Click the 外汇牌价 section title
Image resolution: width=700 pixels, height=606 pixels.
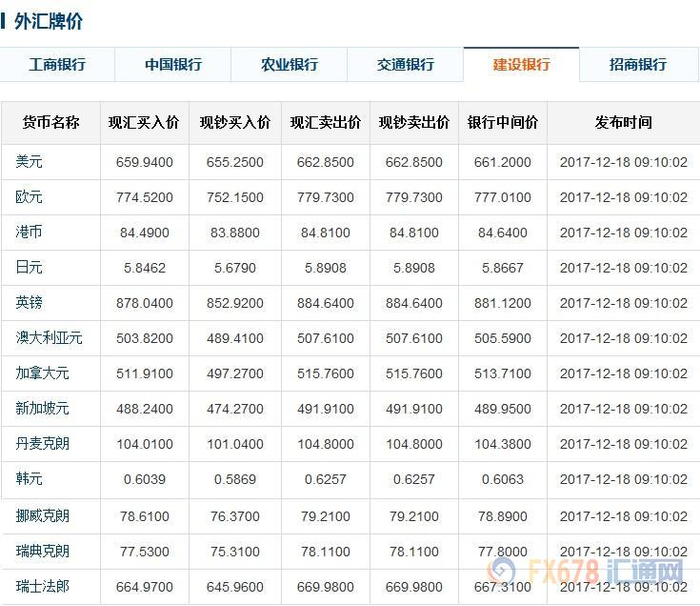(x=48, y=21)
